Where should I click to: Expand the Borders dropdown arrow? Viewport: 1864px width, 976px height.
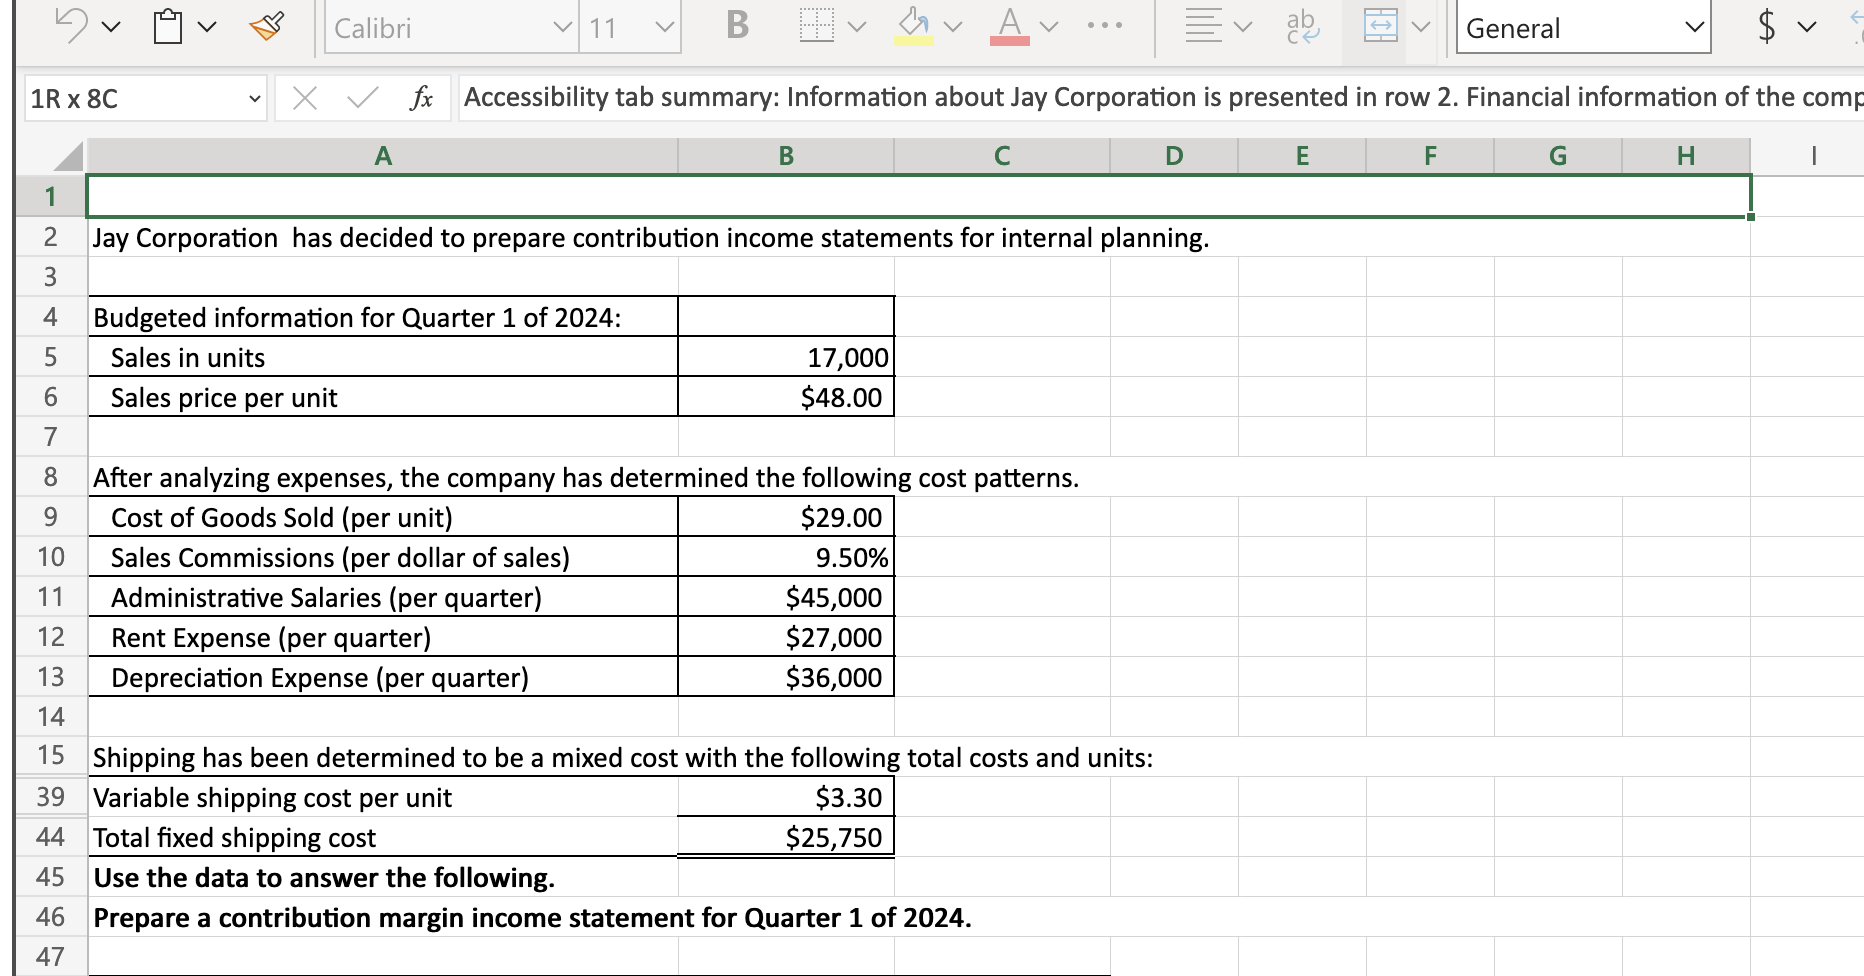point(857,27)
